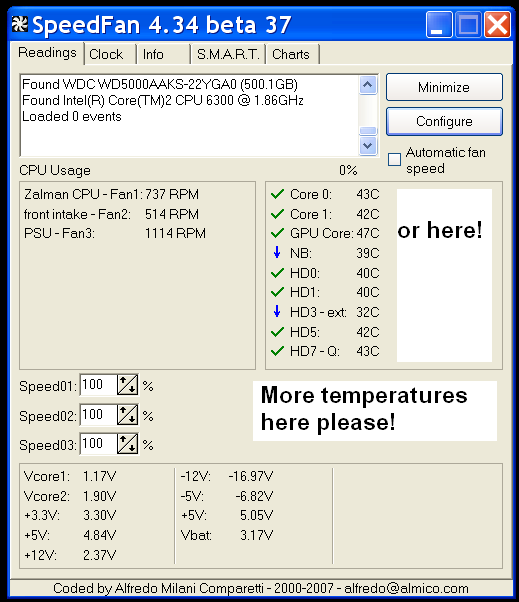Click the log box scroll up arrow
Screen dimensions: 519x602
[368, 85]
